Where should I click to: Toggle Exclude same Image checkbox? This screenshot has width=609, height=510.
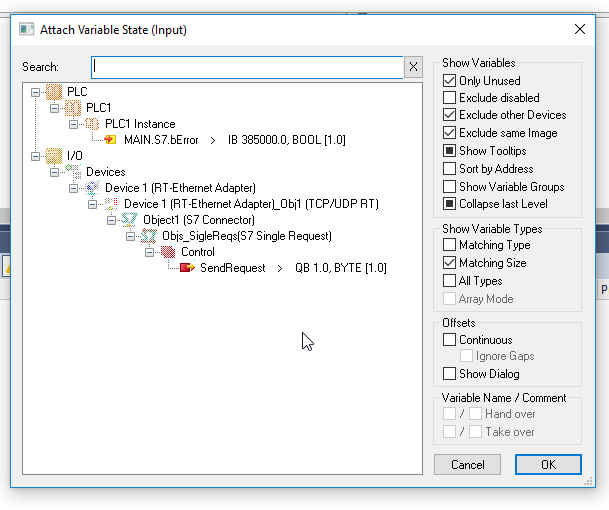tap(449, 132)
